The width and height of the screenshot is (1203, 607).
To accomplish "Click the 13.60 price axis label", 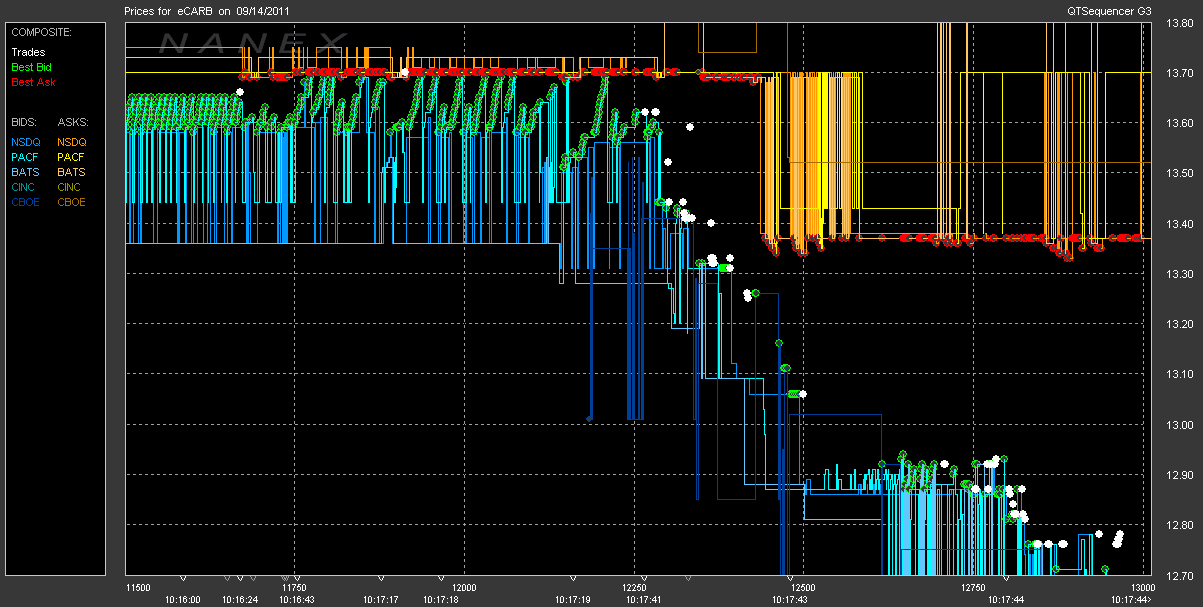I will coord(1180,123).
